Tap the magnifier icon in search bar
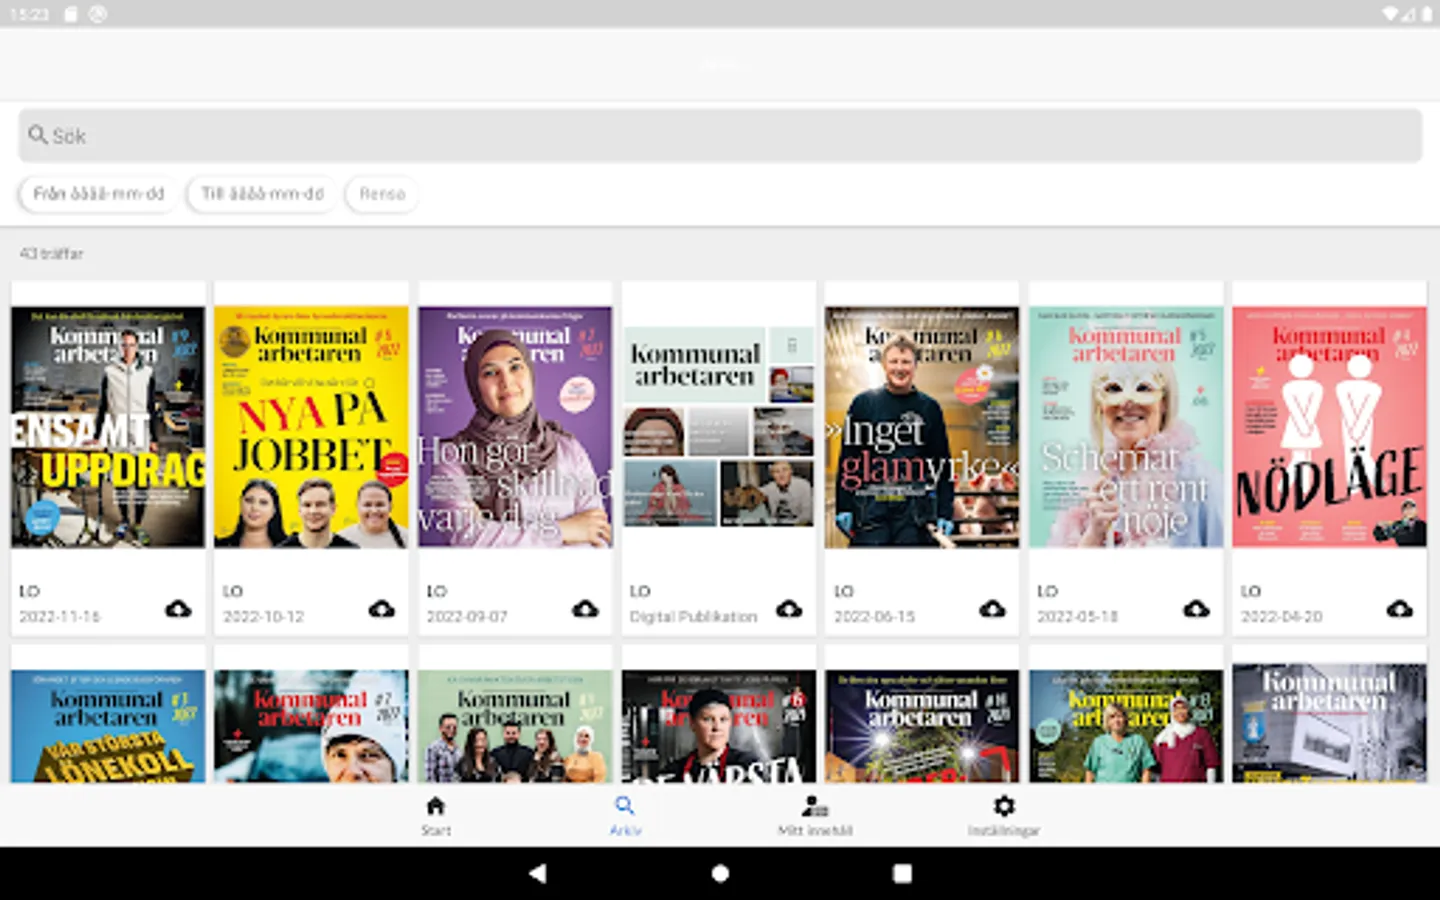Screen dimensions: 1440x900 (x=37, y=135)
